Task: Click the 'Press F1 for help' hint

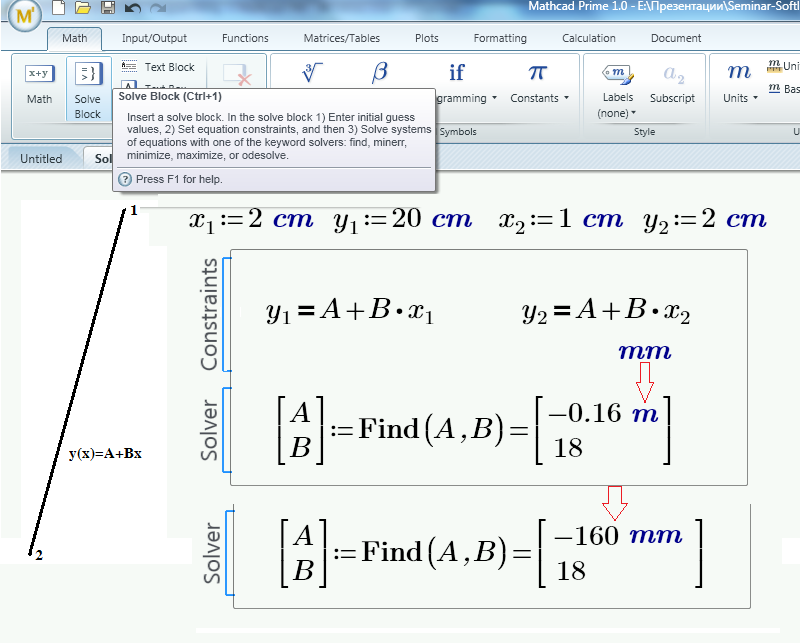Action: (179, 179)
